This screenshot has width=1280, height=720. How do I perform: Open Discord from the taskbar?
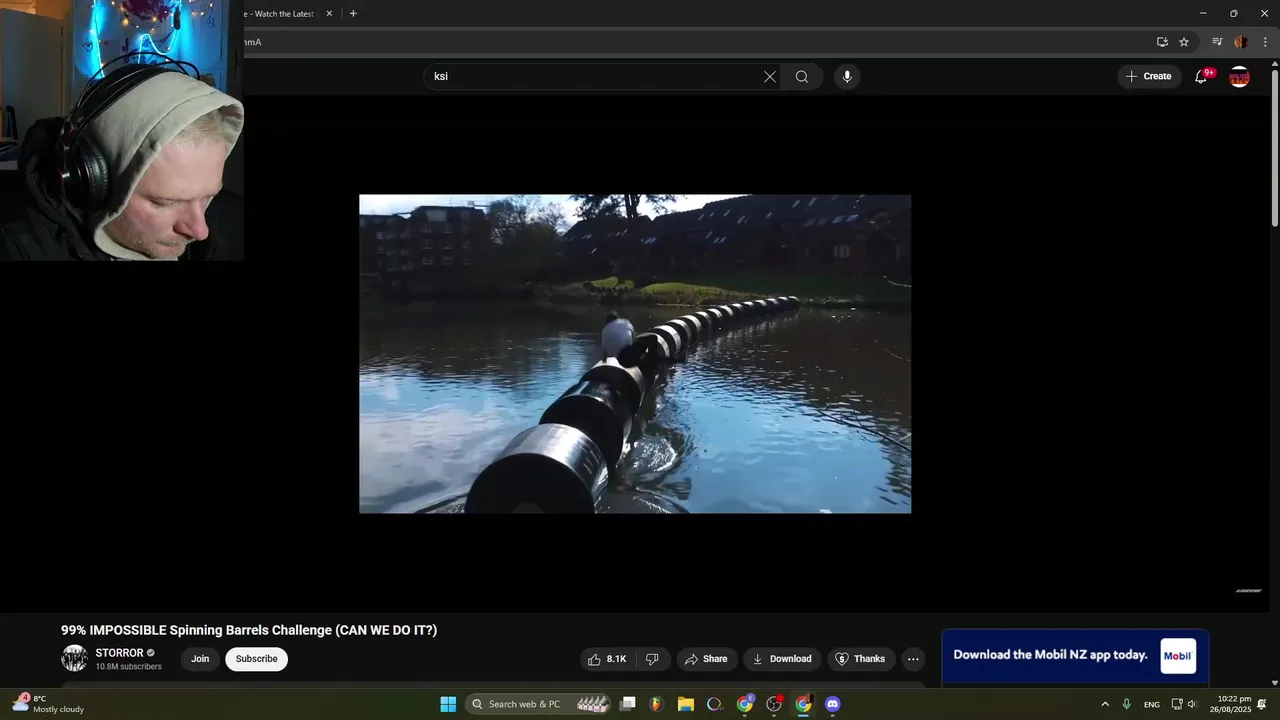(832, 704)
